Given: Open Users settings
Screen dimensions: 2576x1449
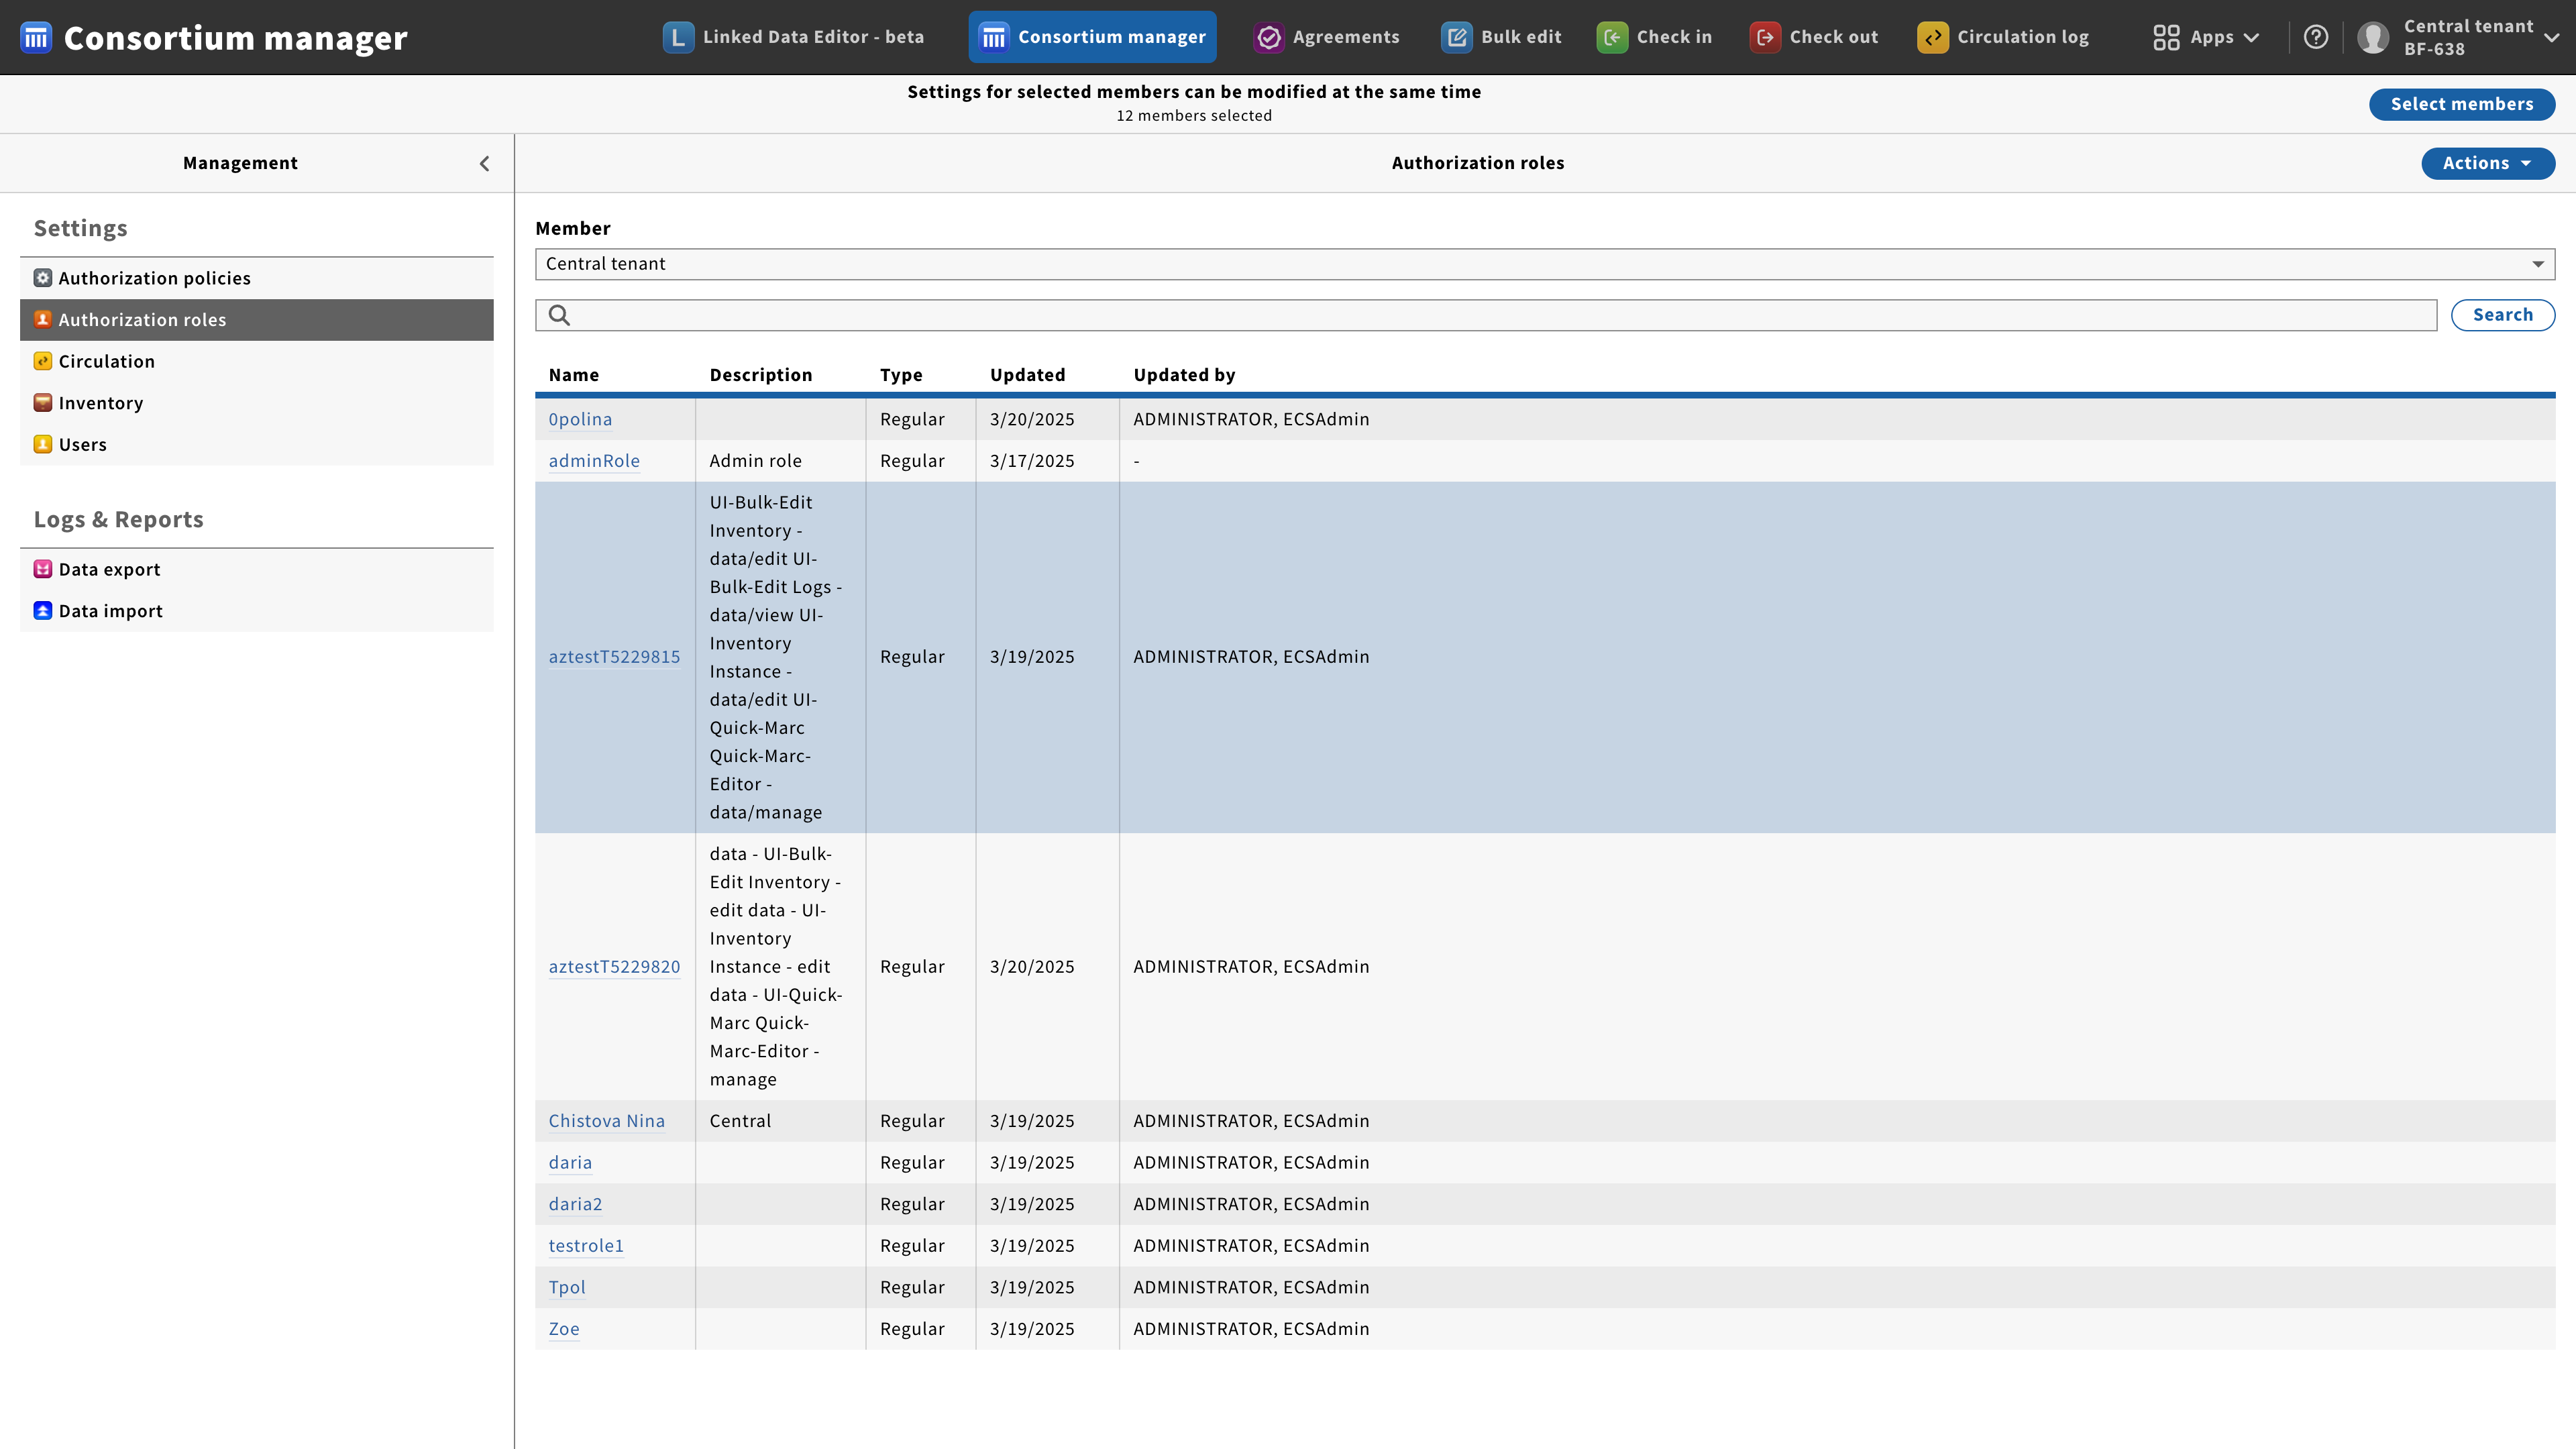Looking at the screenshot, I should tap(257, 444).
